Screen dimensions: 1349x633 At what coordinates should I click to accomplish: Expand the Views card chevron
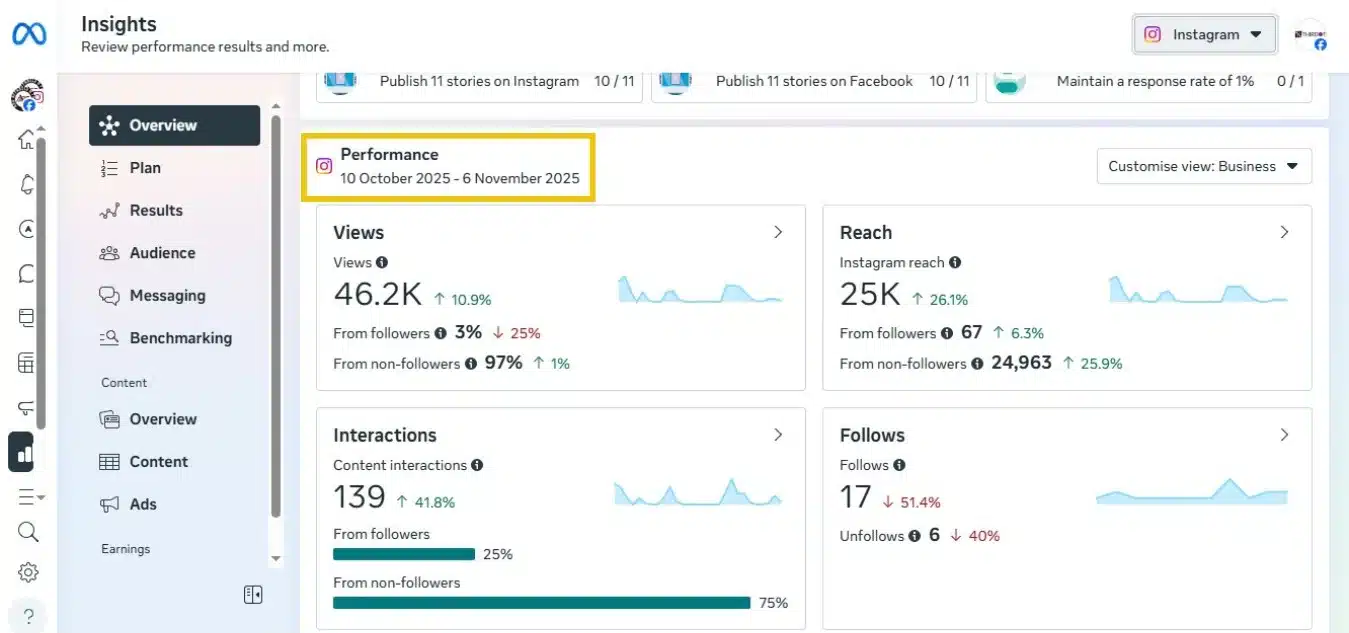[778, 232]
